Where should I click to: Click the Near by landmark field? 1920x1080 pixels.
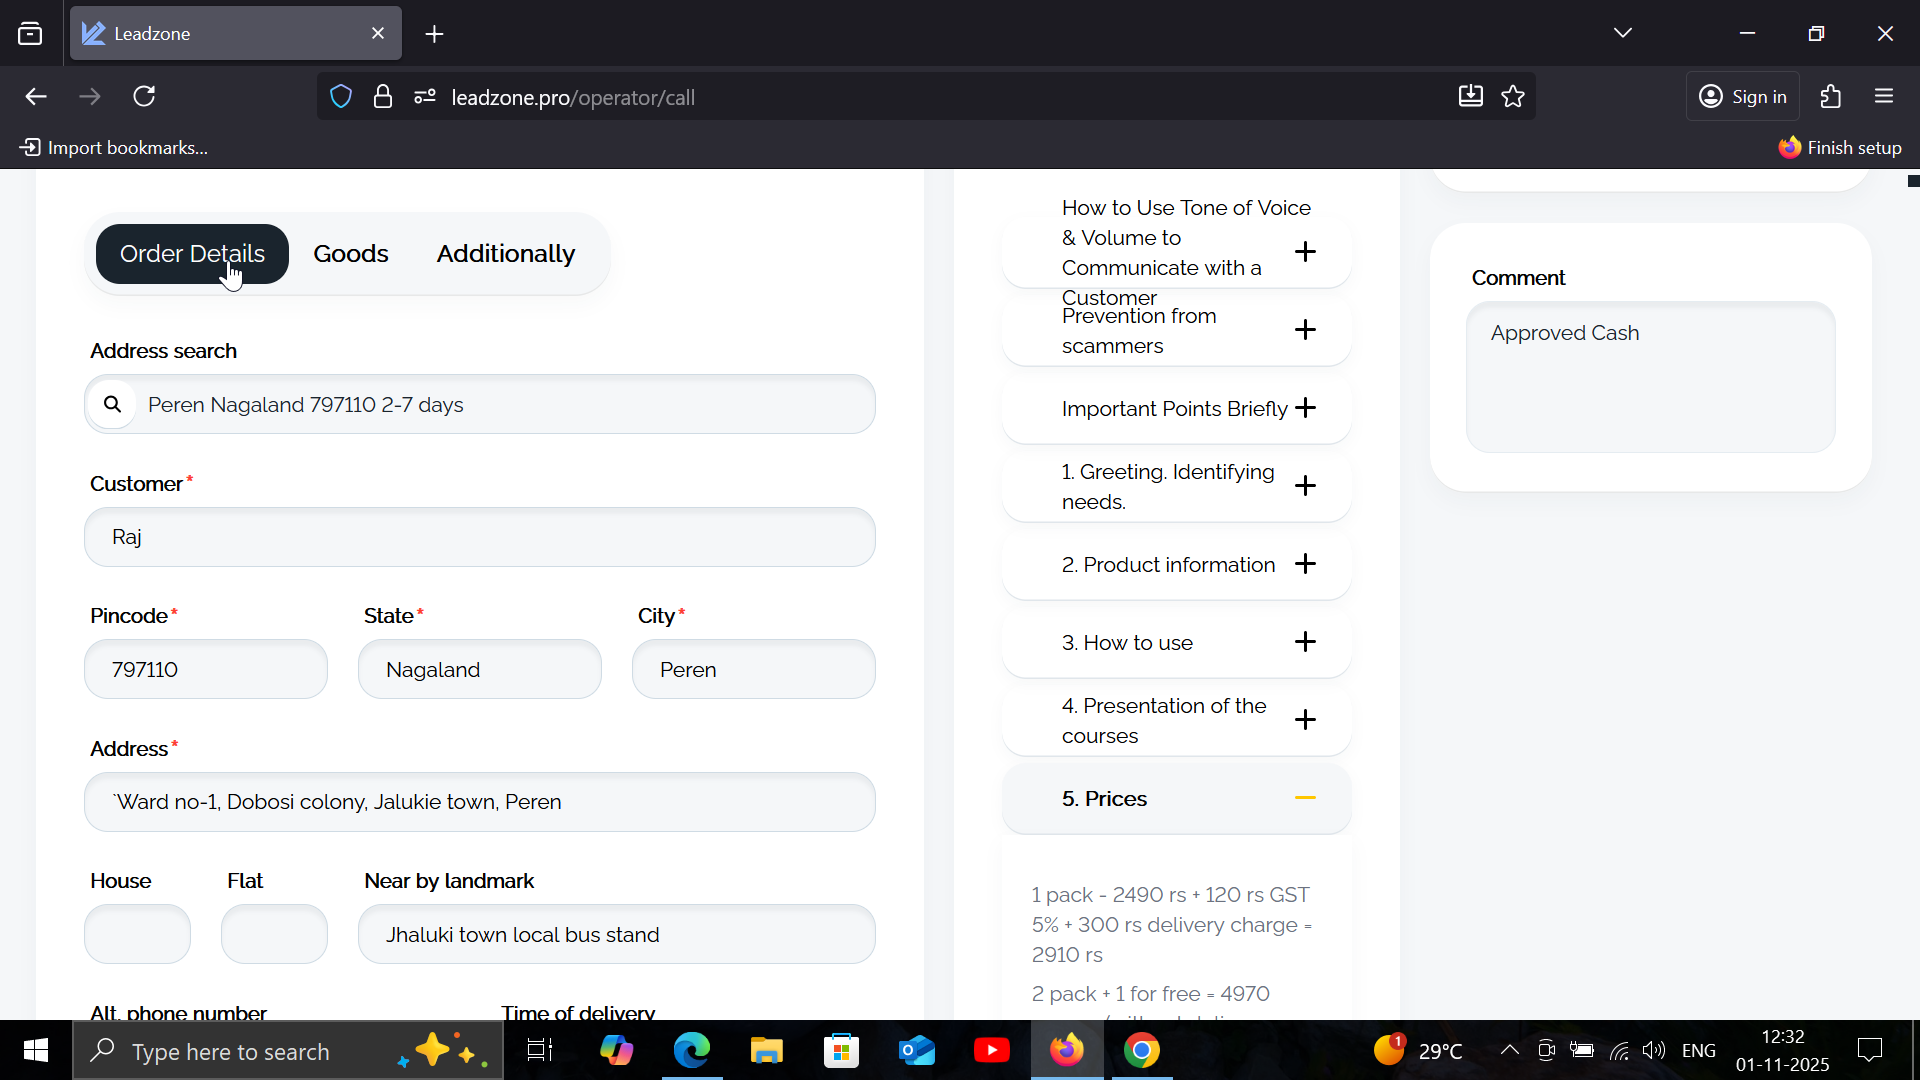616,934
